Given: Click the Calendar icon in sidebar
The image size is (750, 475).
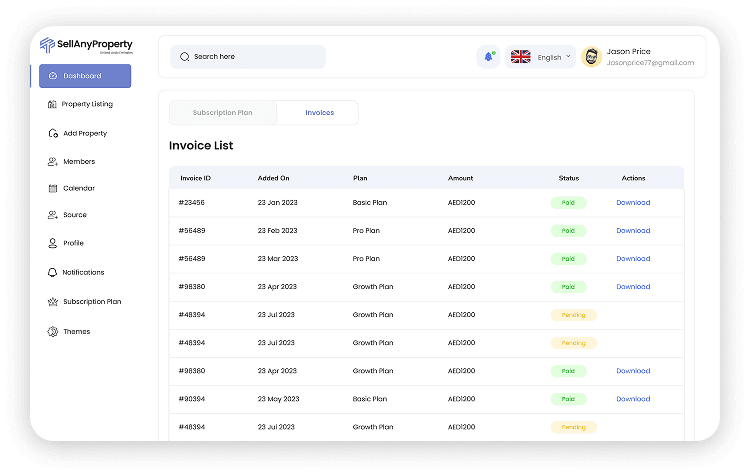Looking at the screenshot, I should click(x=53, y=188).
